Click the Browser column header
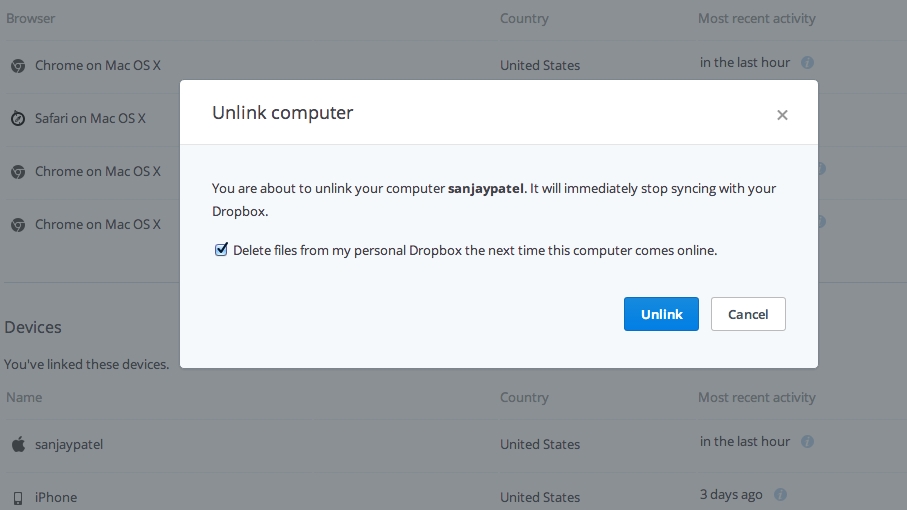Viewport: 907px width, 510px height. pos(31,18)
